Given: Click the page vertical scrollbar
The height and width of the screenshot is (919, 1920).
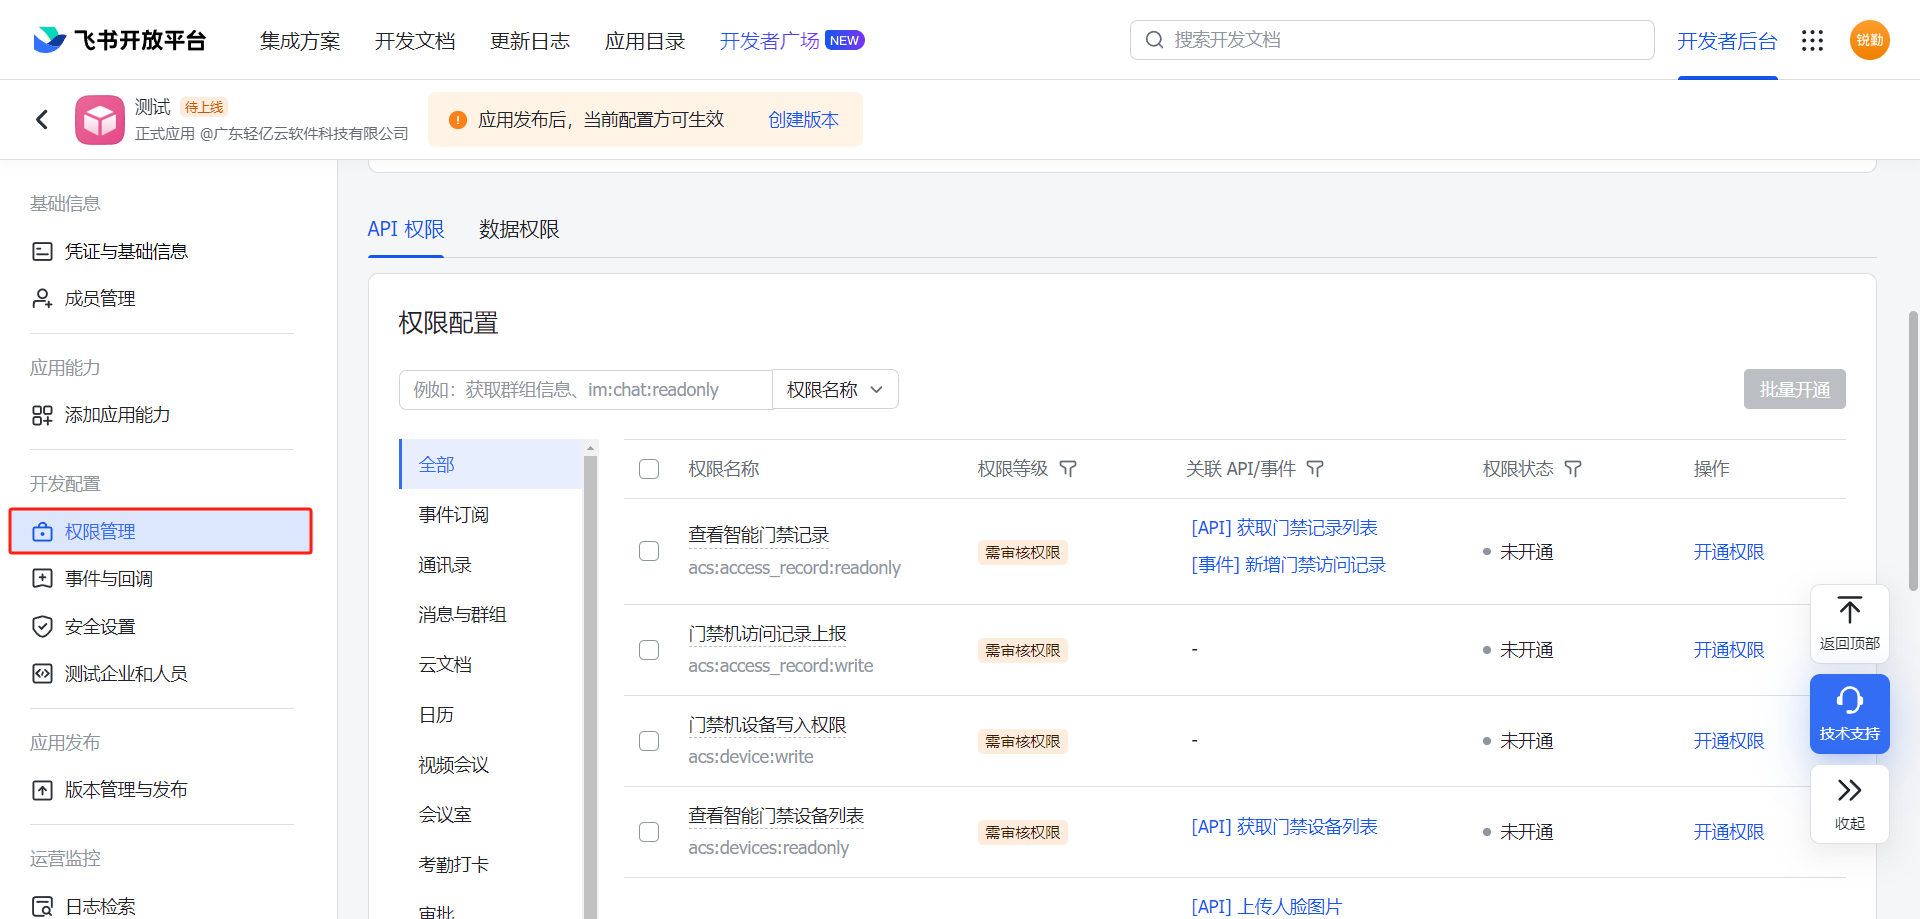Looking at the screenshot, I should [1913, 450].
